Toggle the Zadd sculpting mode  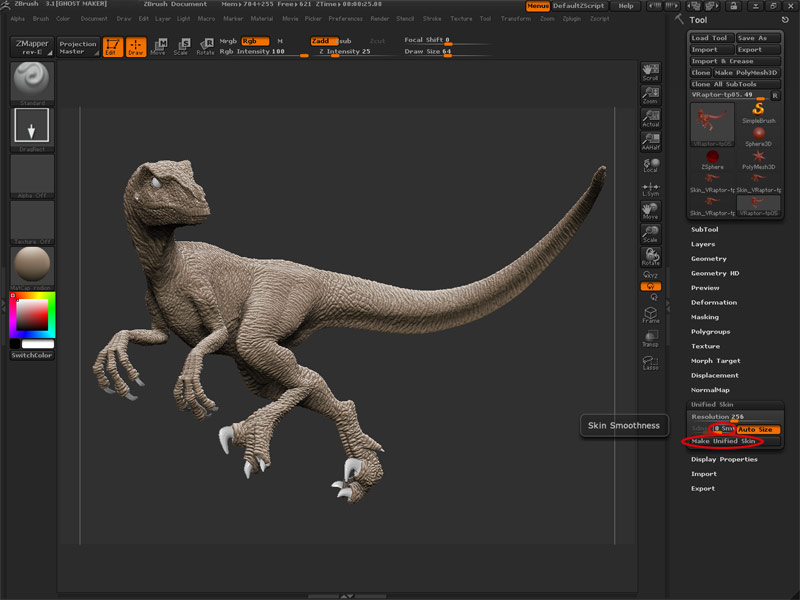pos(322,41)
